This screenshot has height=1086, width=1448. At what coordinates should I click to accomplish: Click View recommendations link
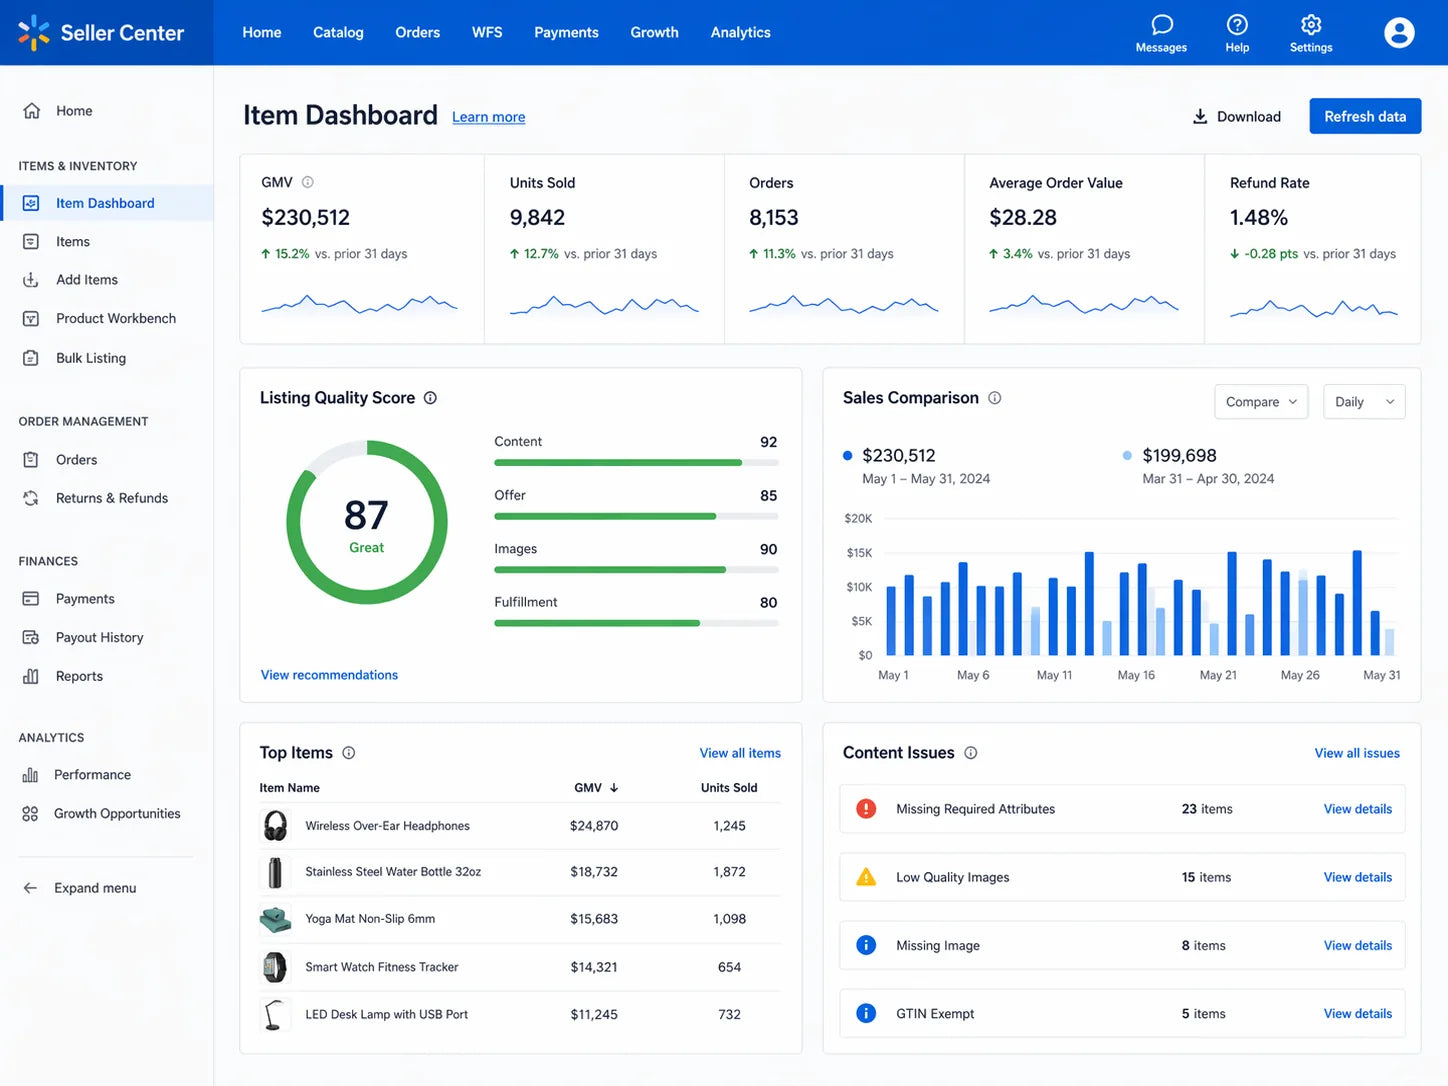pyautogui.click(x=329, y=675)
